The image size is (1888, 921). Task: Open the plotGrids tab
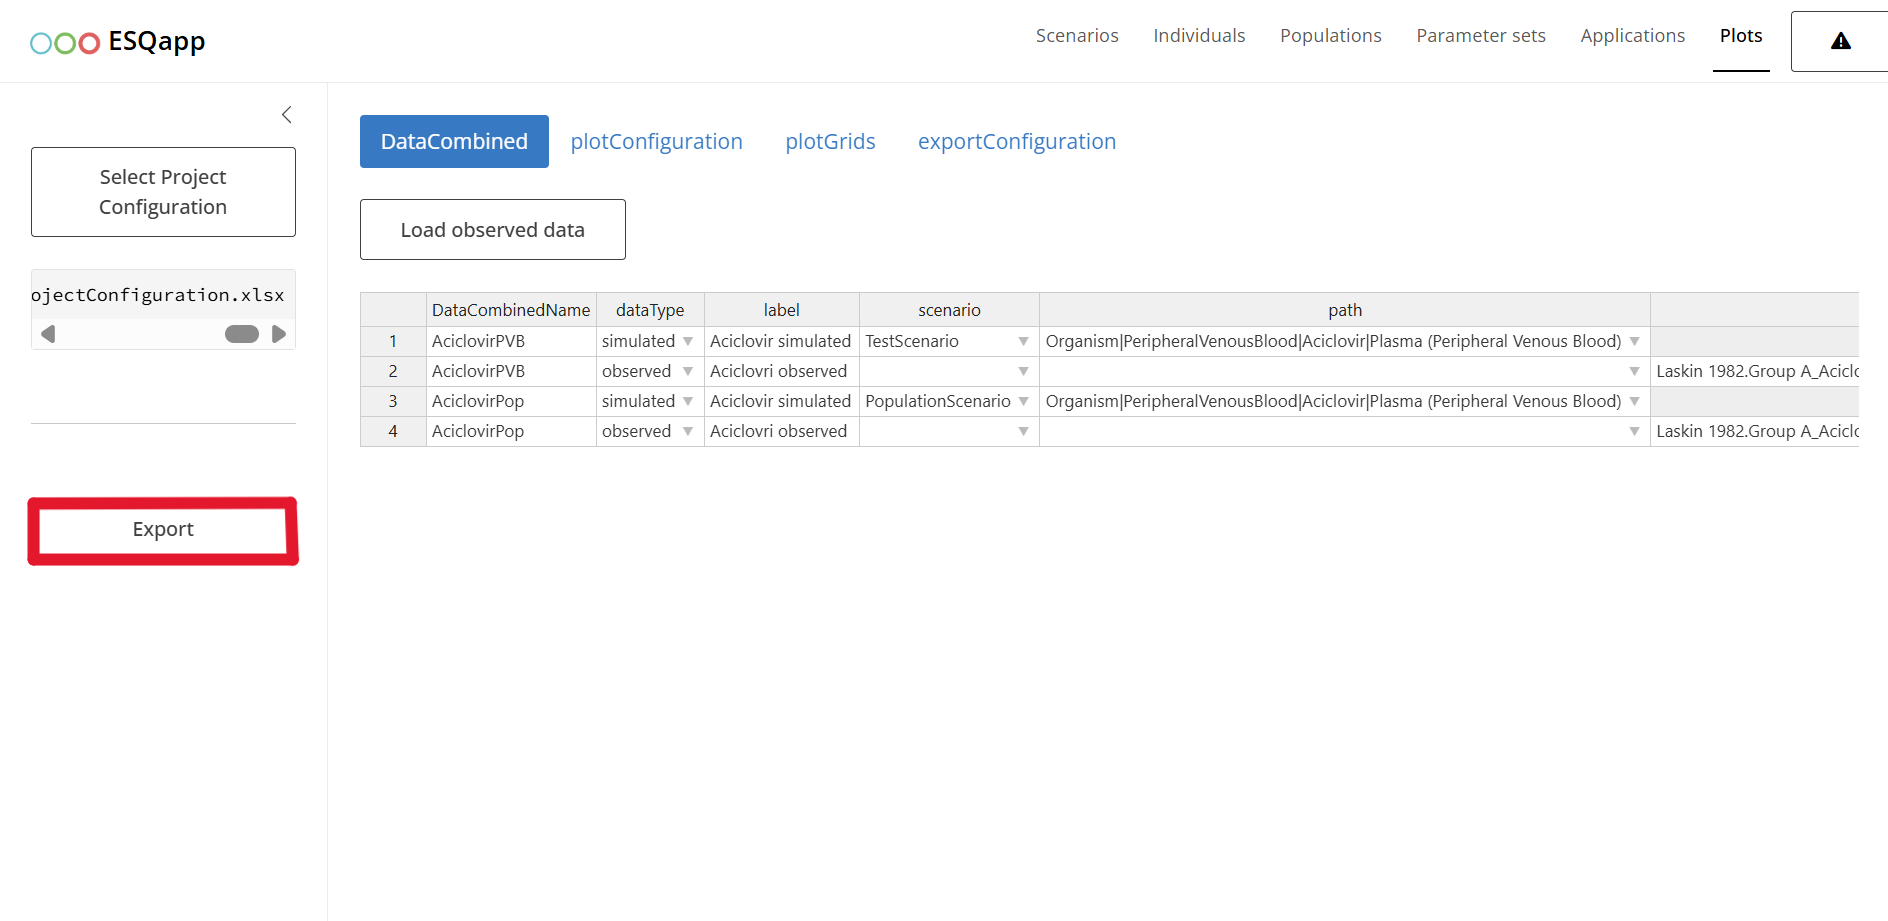(830, 142)
